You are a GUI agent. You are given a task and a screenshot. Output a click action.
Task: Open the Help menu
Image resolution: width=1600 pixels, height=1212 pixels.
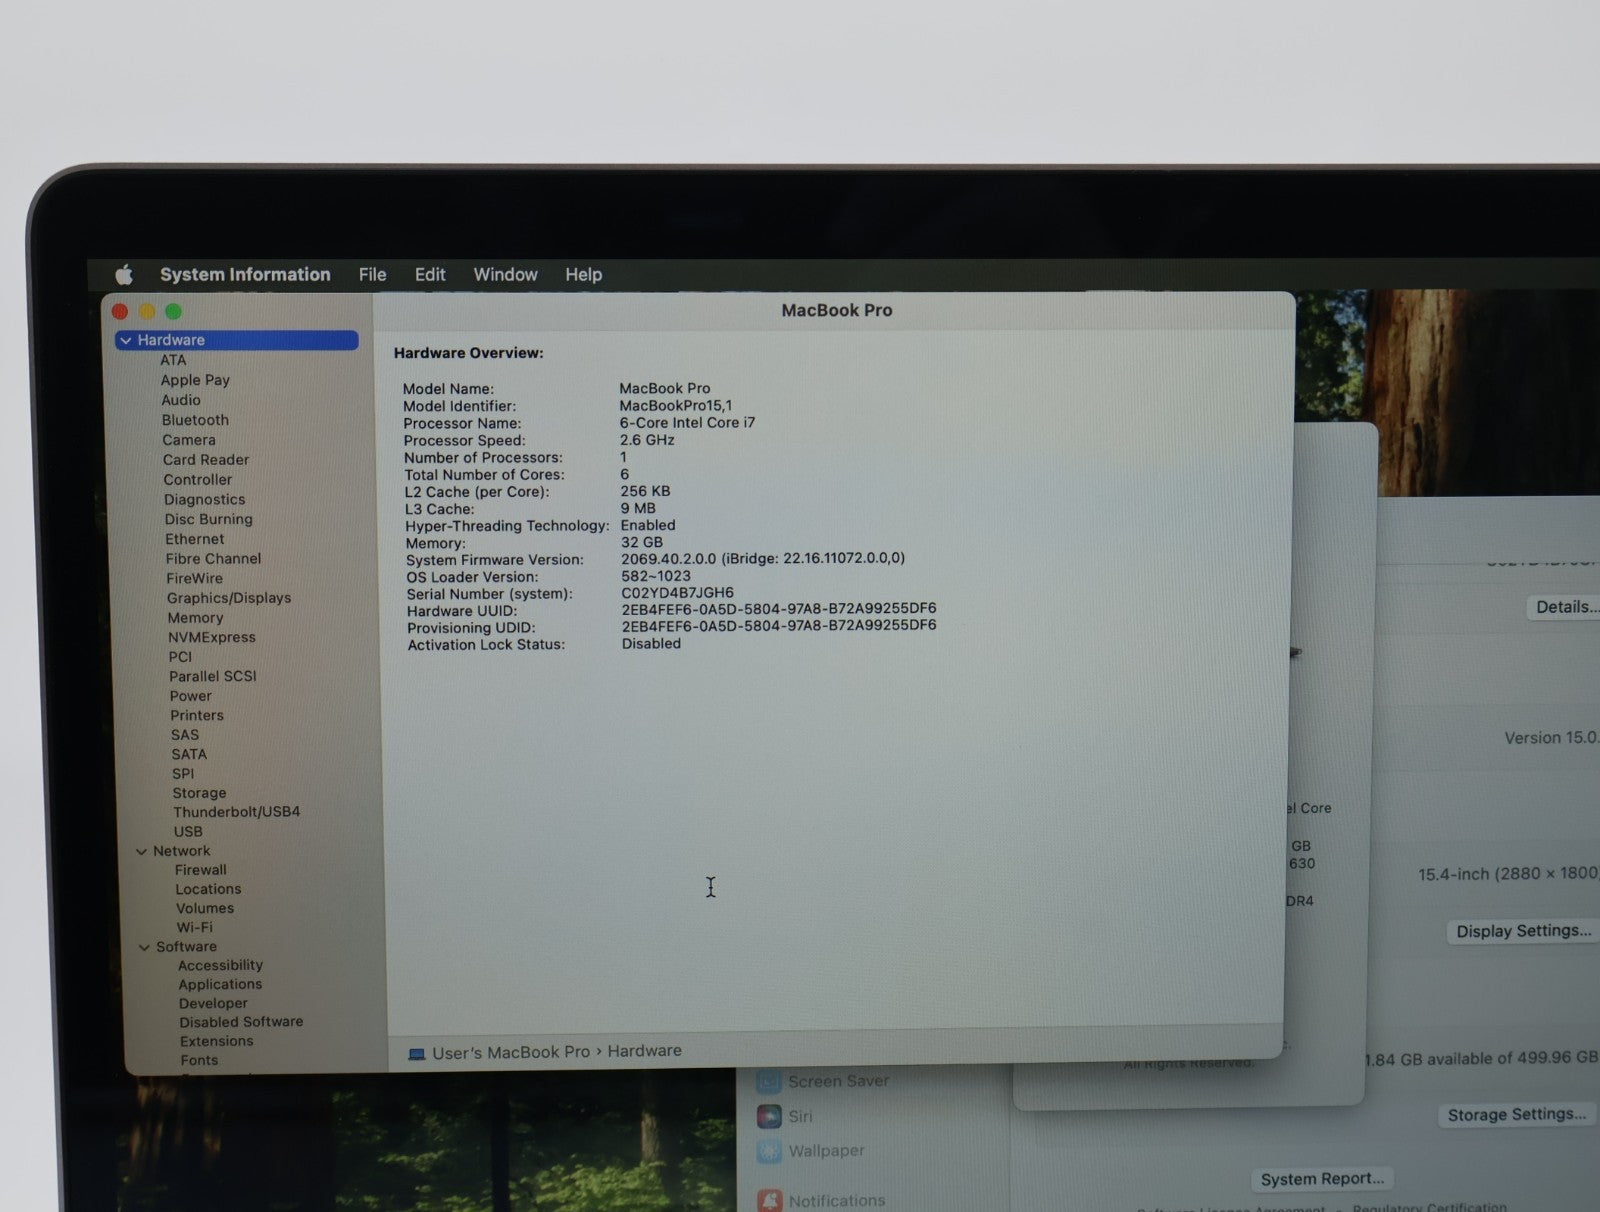[583, 275]
